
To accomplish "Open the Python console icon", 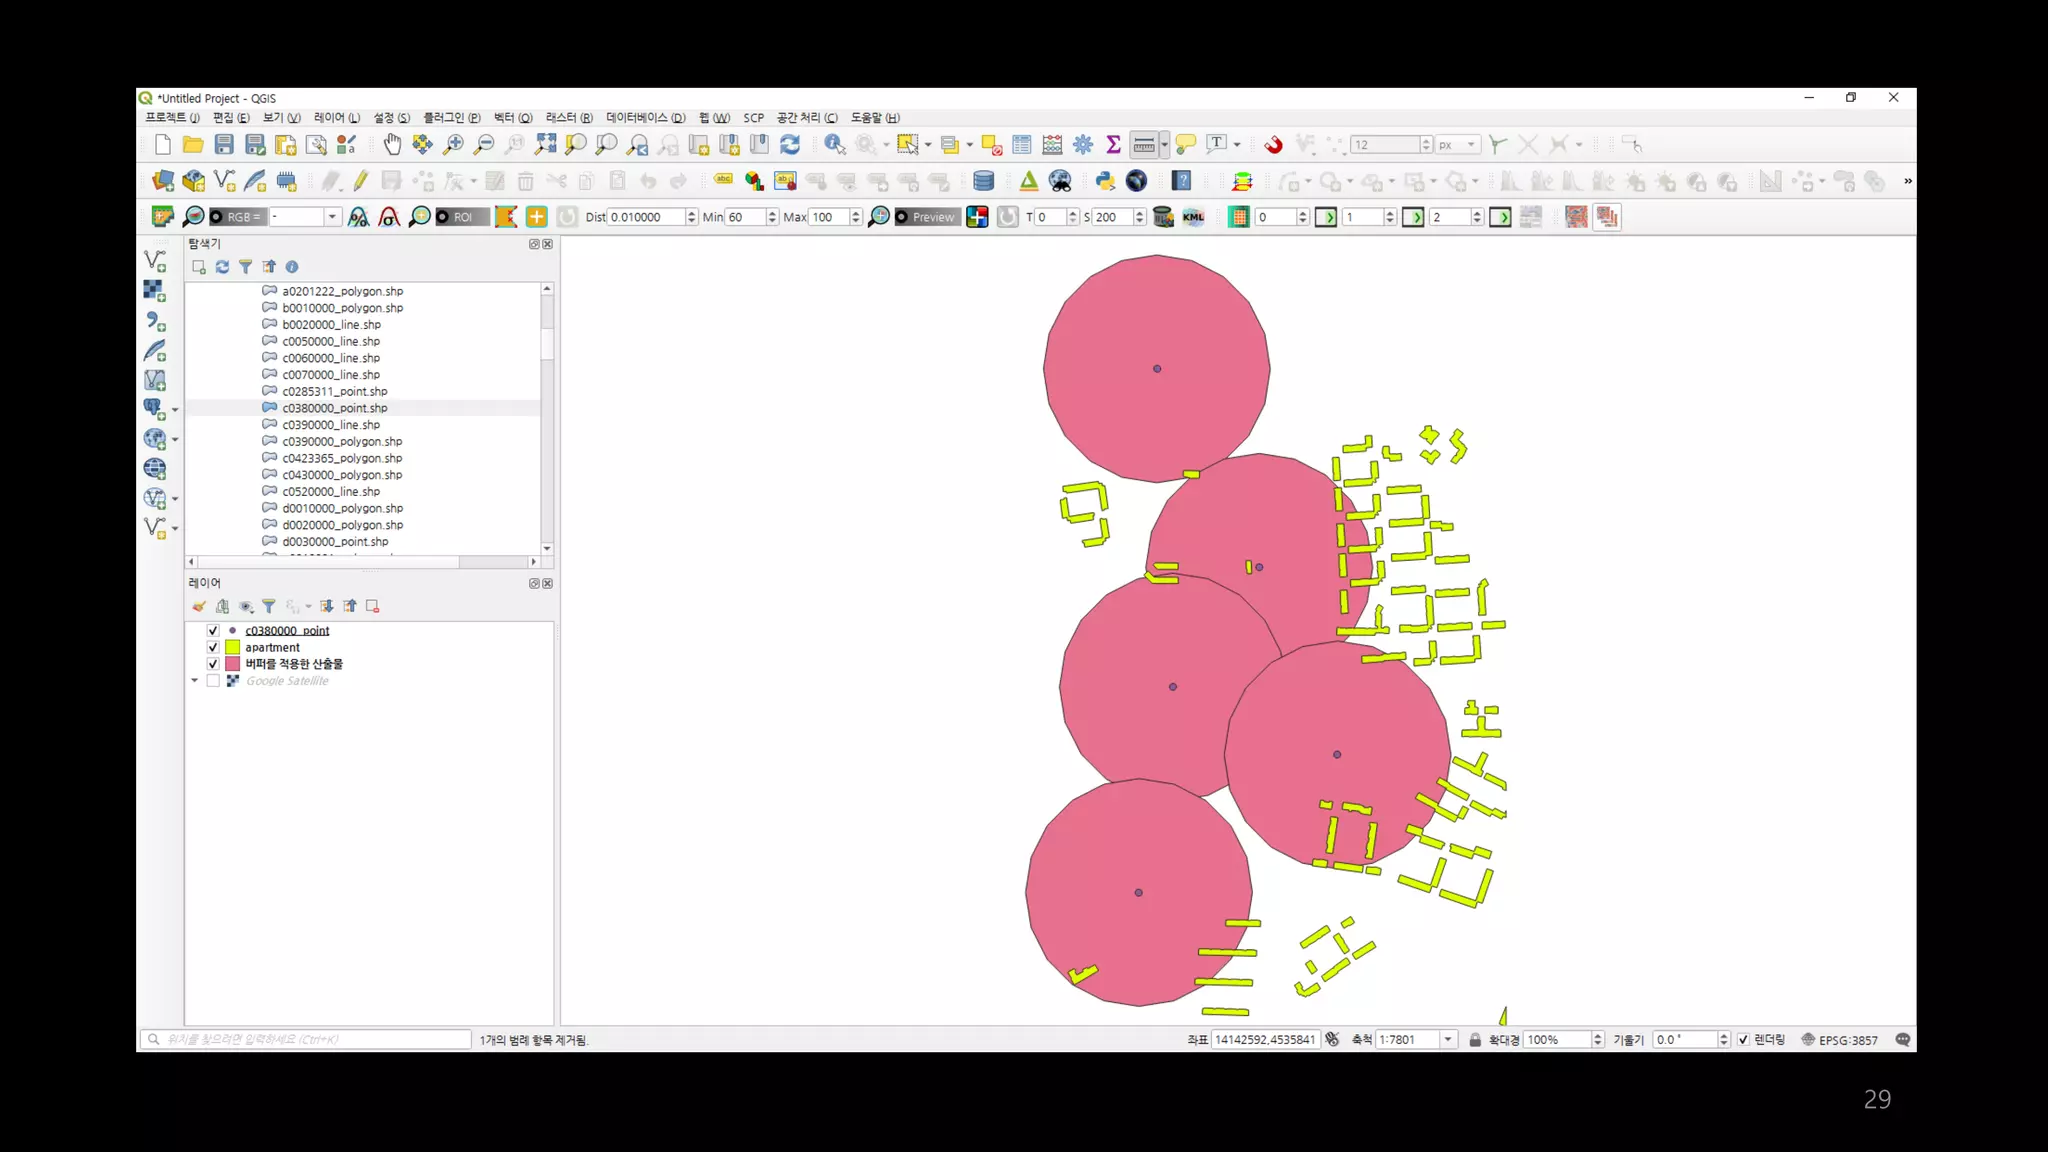I will [1105, 181].
